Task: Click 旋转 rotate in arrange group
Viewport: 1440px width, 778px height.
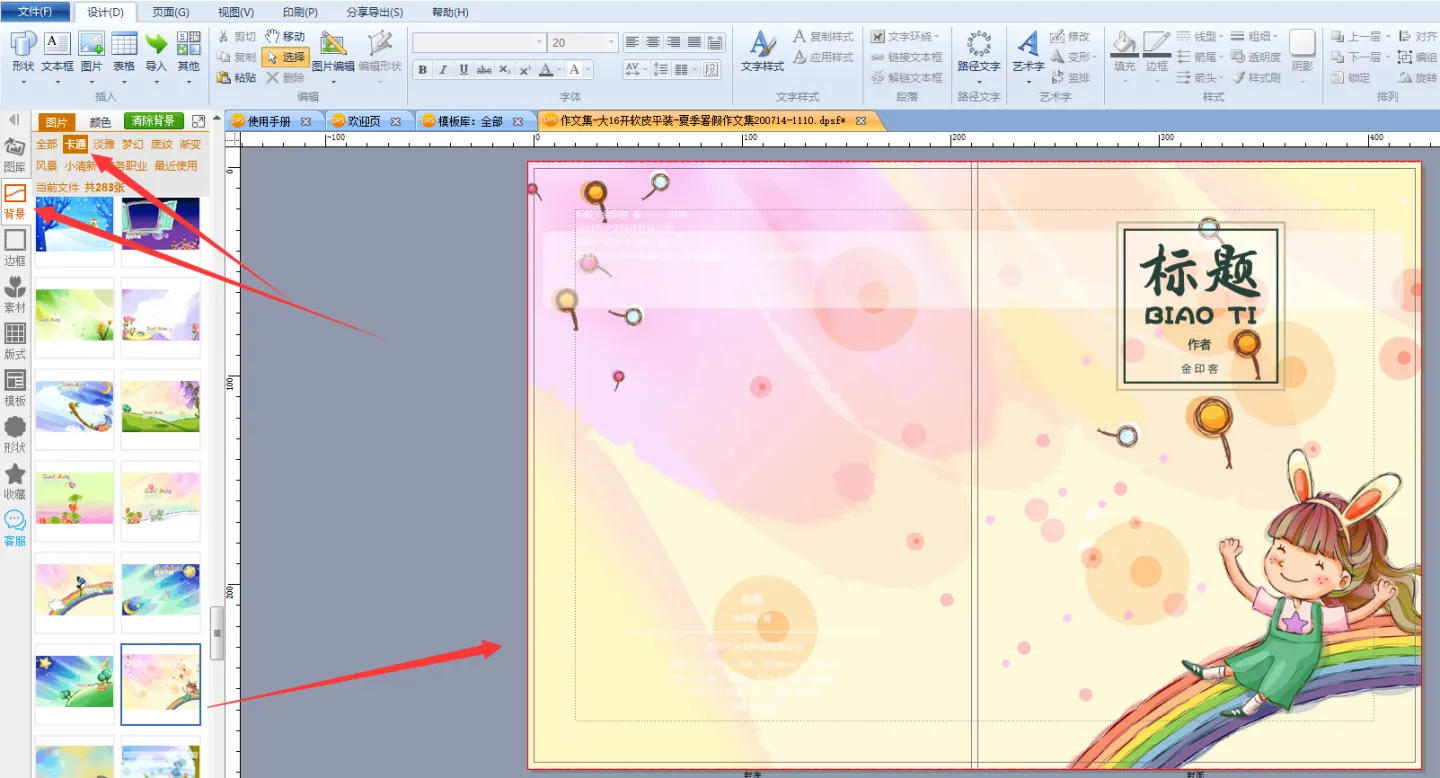Action: click(1417, 77)
